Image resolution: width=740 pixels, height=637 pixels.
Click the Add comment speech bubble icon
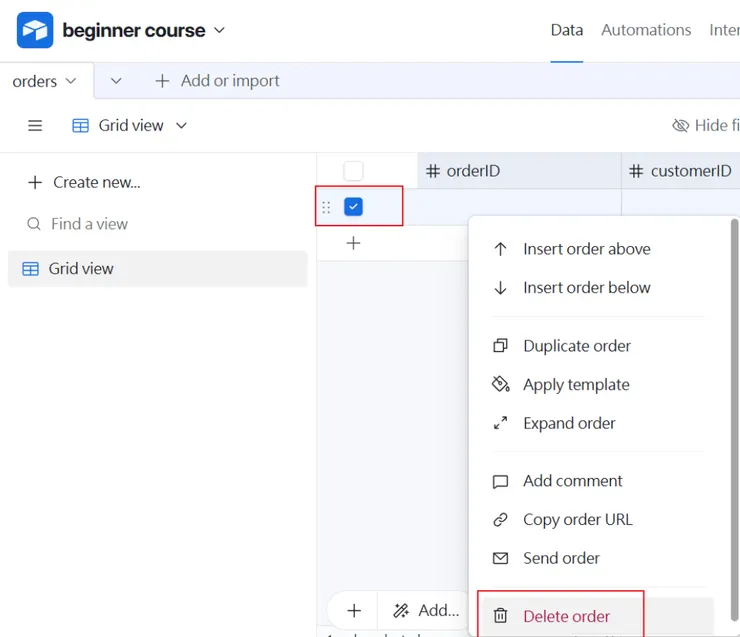coord(501,481)
